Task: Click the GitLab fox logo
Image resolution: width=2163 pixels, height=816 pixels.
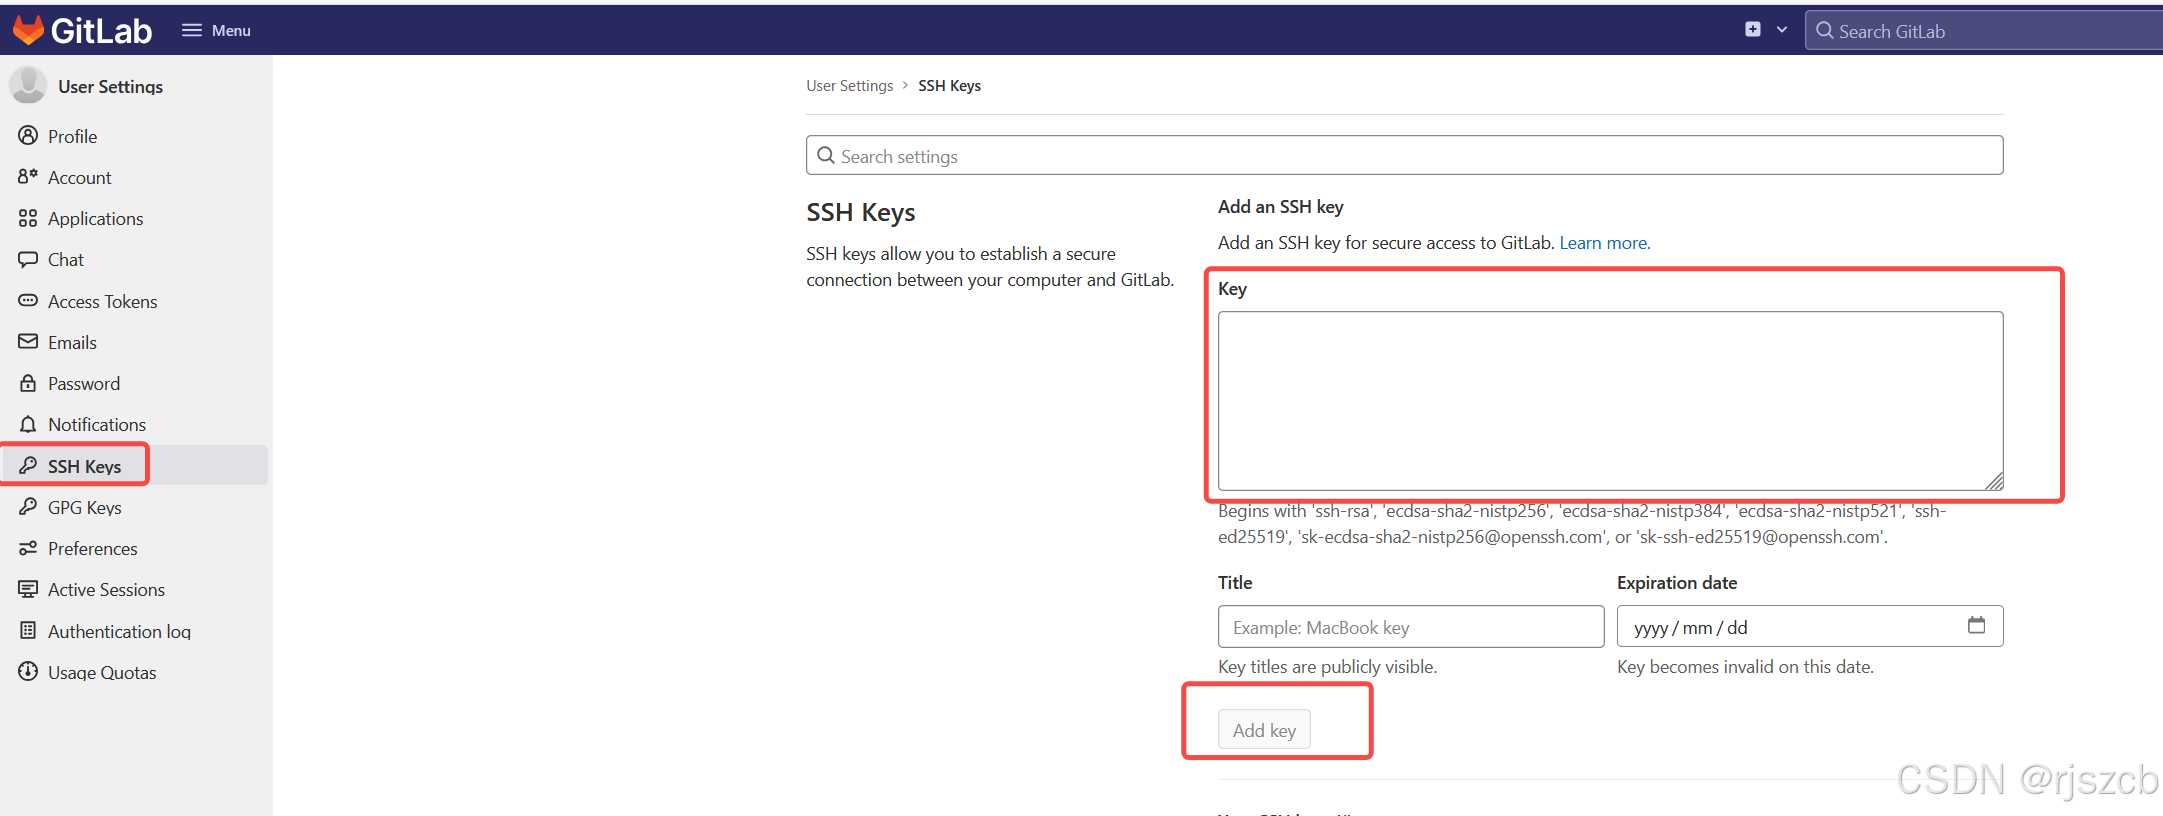Action: 28,30
